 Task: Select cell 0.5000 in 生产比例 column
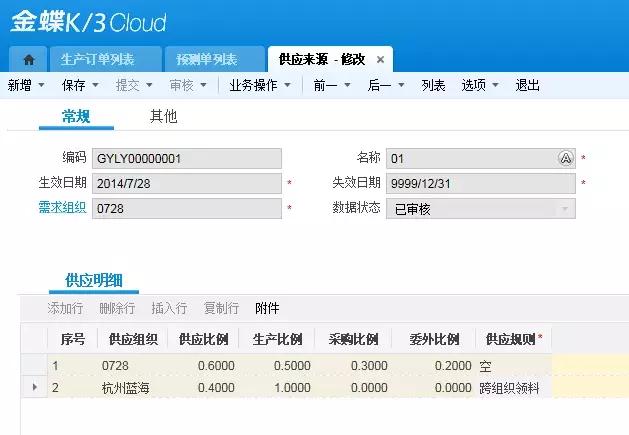(277, 366)
